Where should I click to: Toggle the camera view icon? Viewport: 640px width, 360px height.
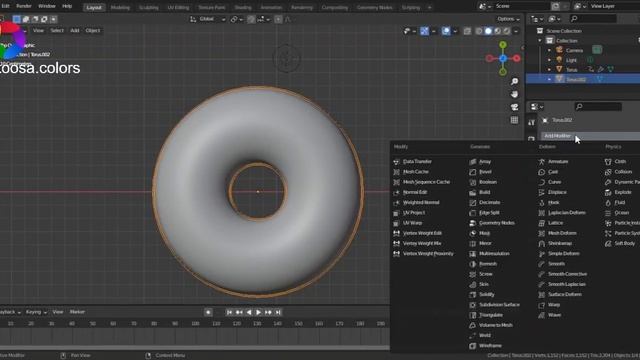click(514, 107)
